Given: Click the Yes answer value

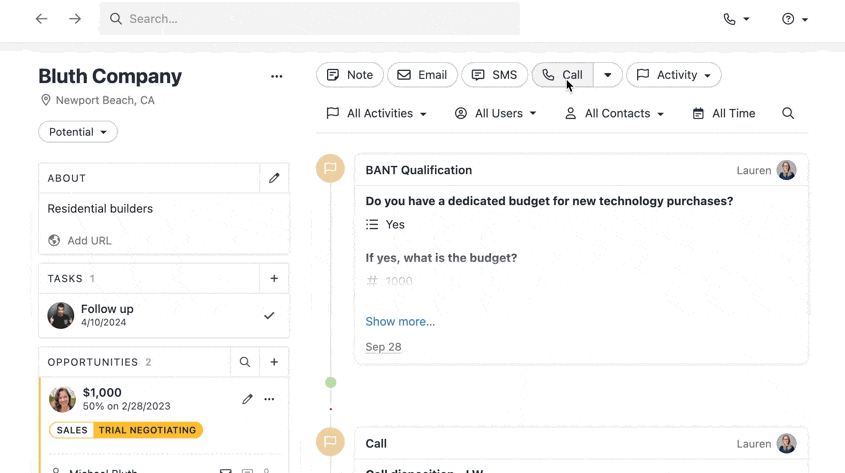Looking at the screenshot, I should tap(395, 225).
